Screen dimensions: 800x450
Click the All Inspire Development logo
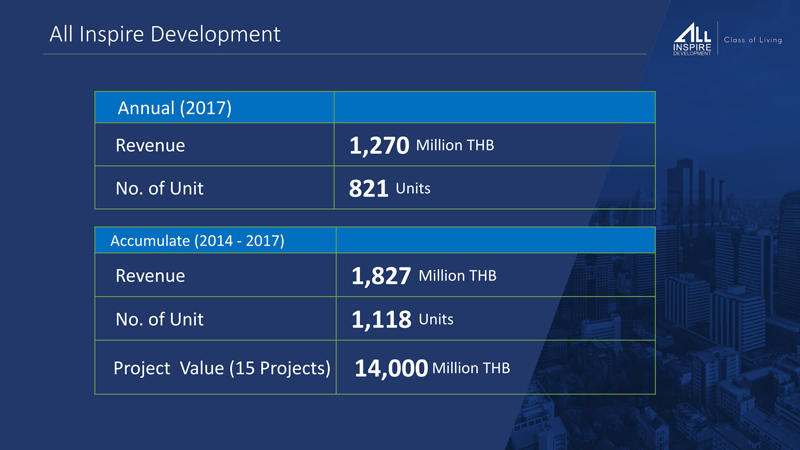(692, 40)
